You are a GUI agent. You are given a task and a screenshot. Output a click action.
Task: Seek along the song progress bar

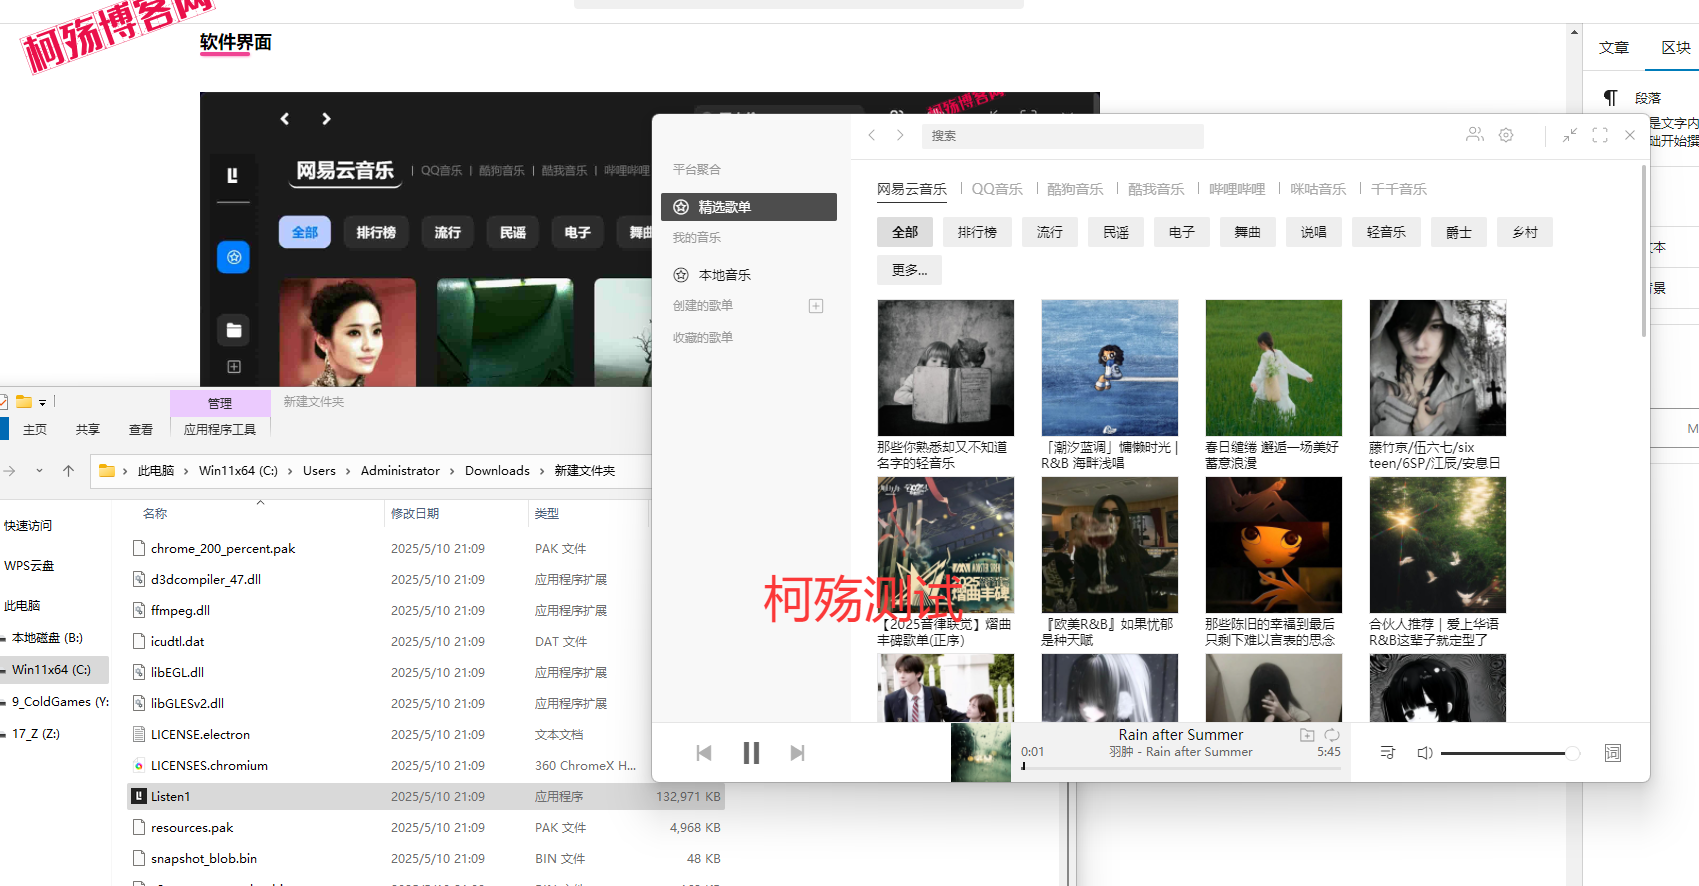[x=1181, y=767]
